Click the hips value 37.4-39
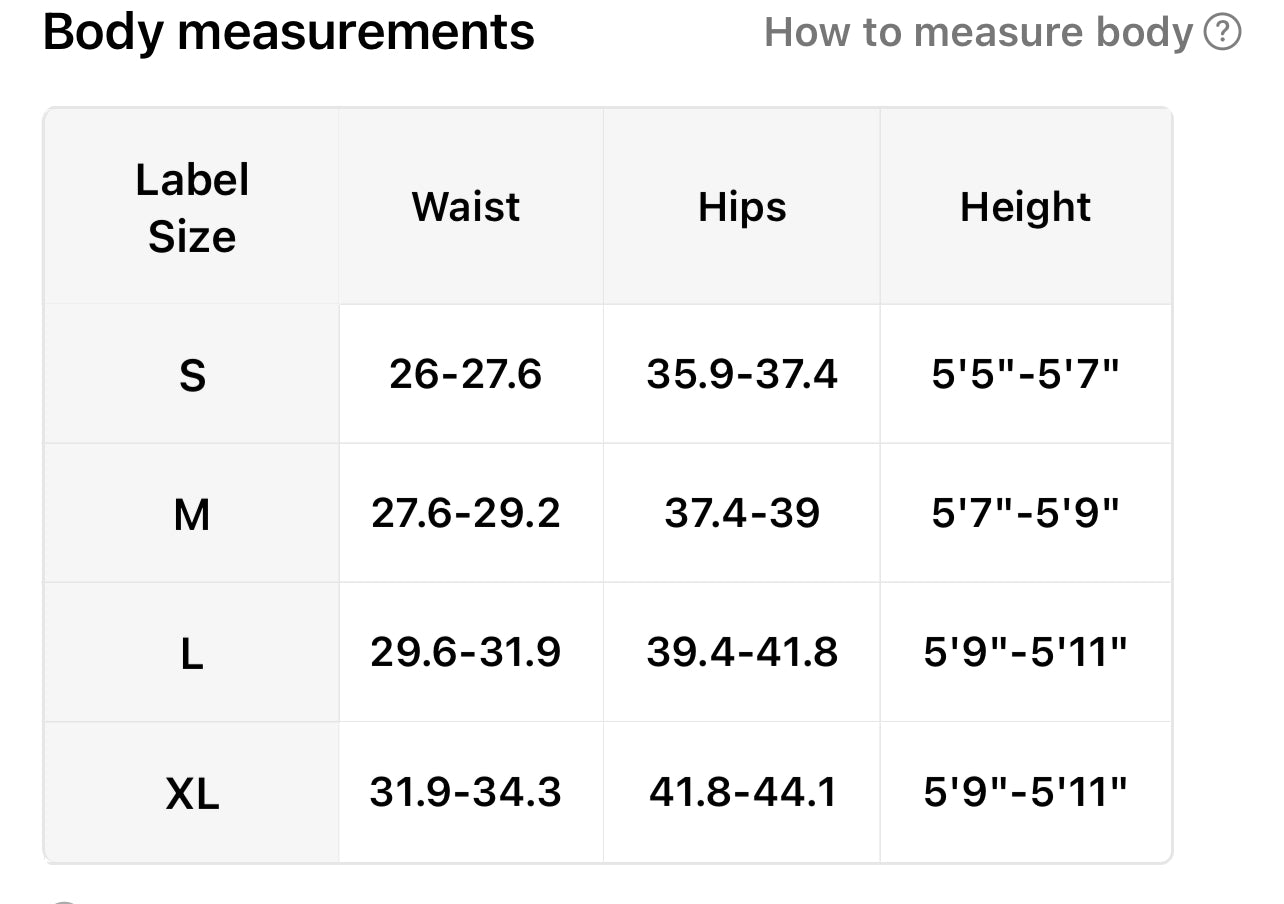 pyautogui.click(x=742, y=514)
